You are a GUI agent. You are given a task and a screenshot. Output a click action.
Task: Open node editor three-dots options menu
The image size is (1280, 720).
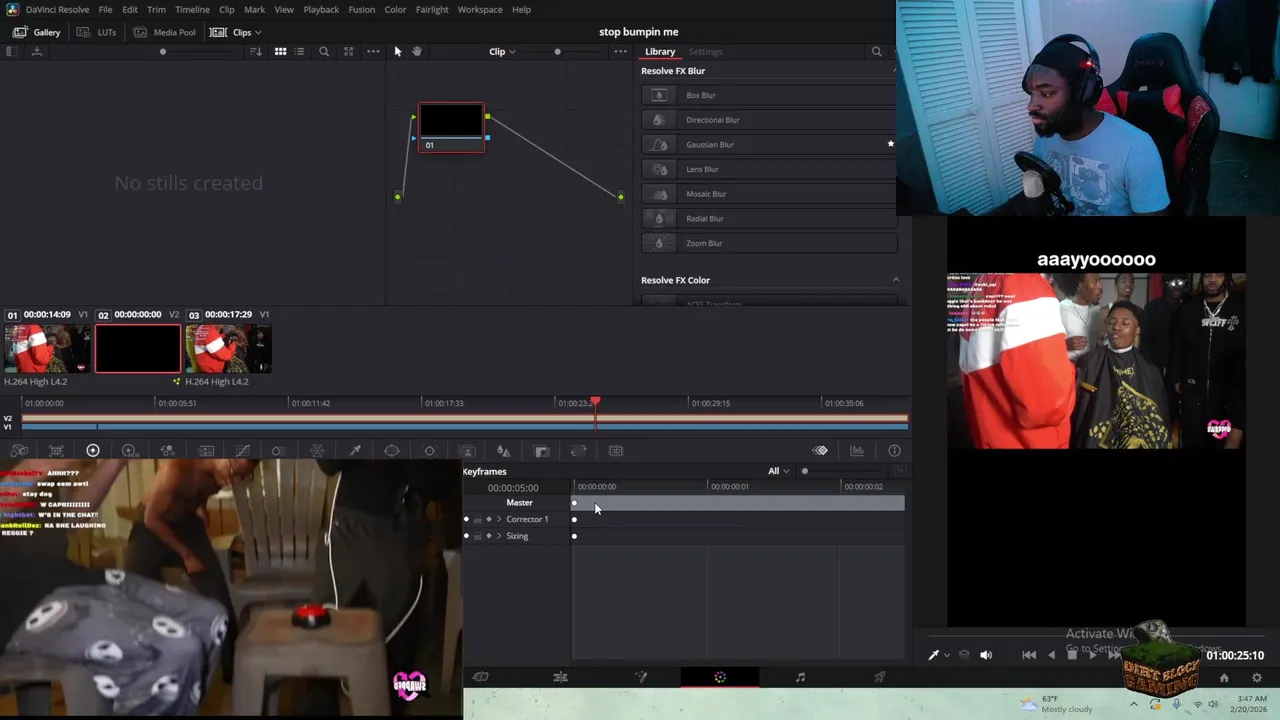point(621,51)
